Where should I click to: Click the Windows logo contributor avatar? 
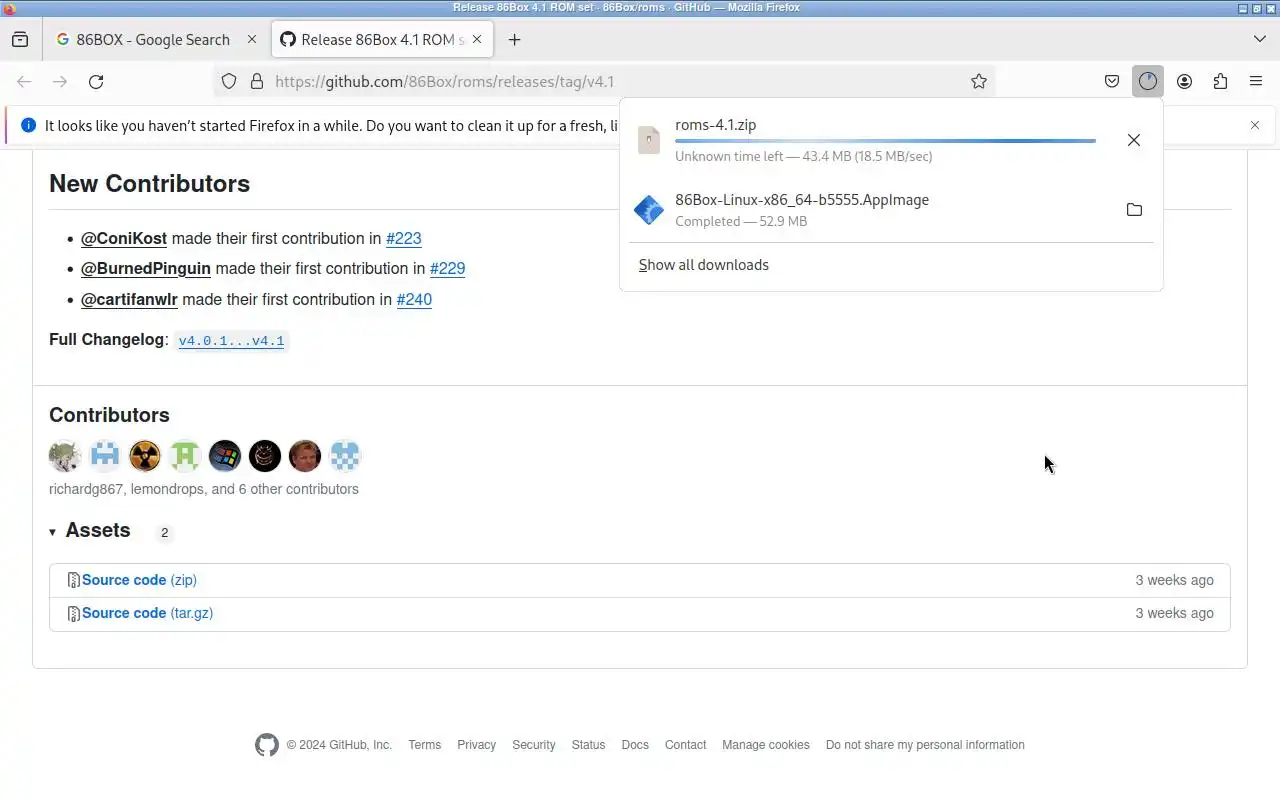pos(225,456)
